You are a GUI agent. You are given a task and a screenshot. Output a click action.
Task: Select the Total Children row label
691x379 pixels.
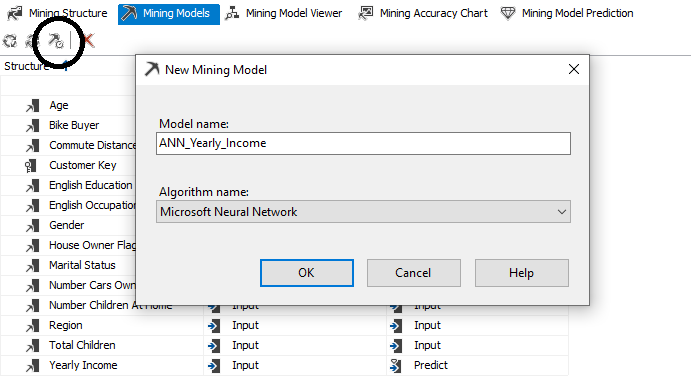pos(82,345)
